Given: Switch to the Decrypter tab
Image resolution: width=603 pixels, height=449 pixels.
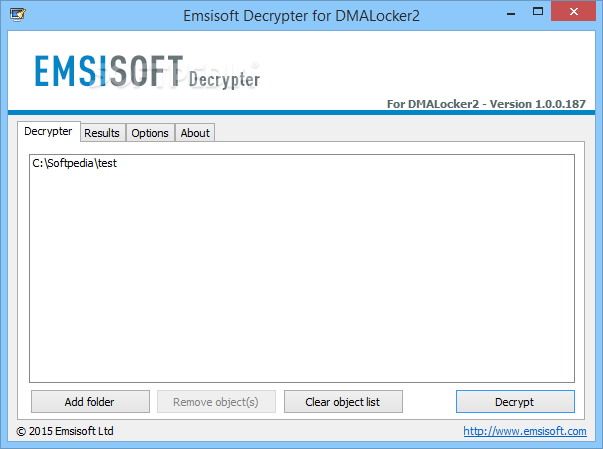Looking at the screenshot, I should (48, 131).
